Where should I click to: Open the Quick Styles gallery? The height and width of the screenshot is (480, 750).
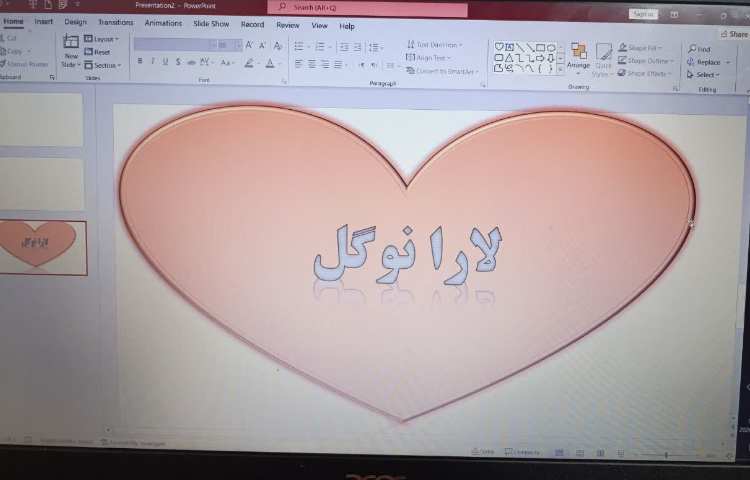tap(603, 60)
